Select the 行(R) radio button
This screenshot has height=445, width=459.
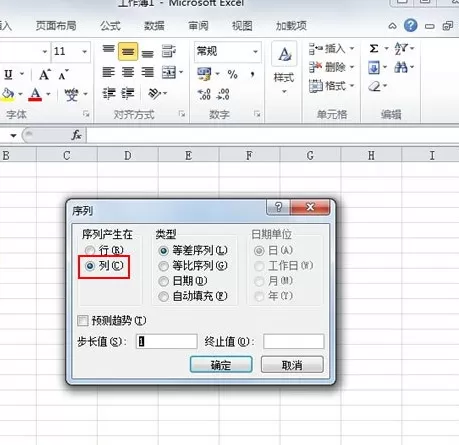tap(90, 250)
